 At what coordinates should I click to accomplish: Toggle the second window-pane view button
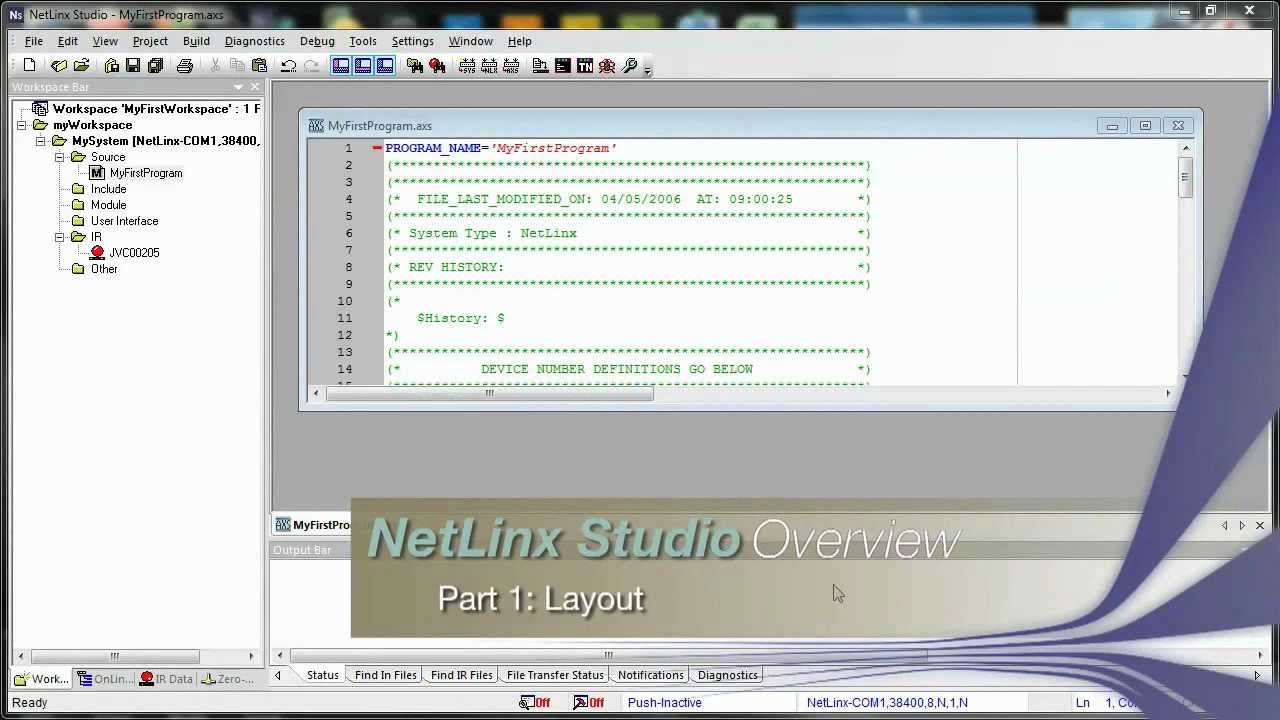363,66
